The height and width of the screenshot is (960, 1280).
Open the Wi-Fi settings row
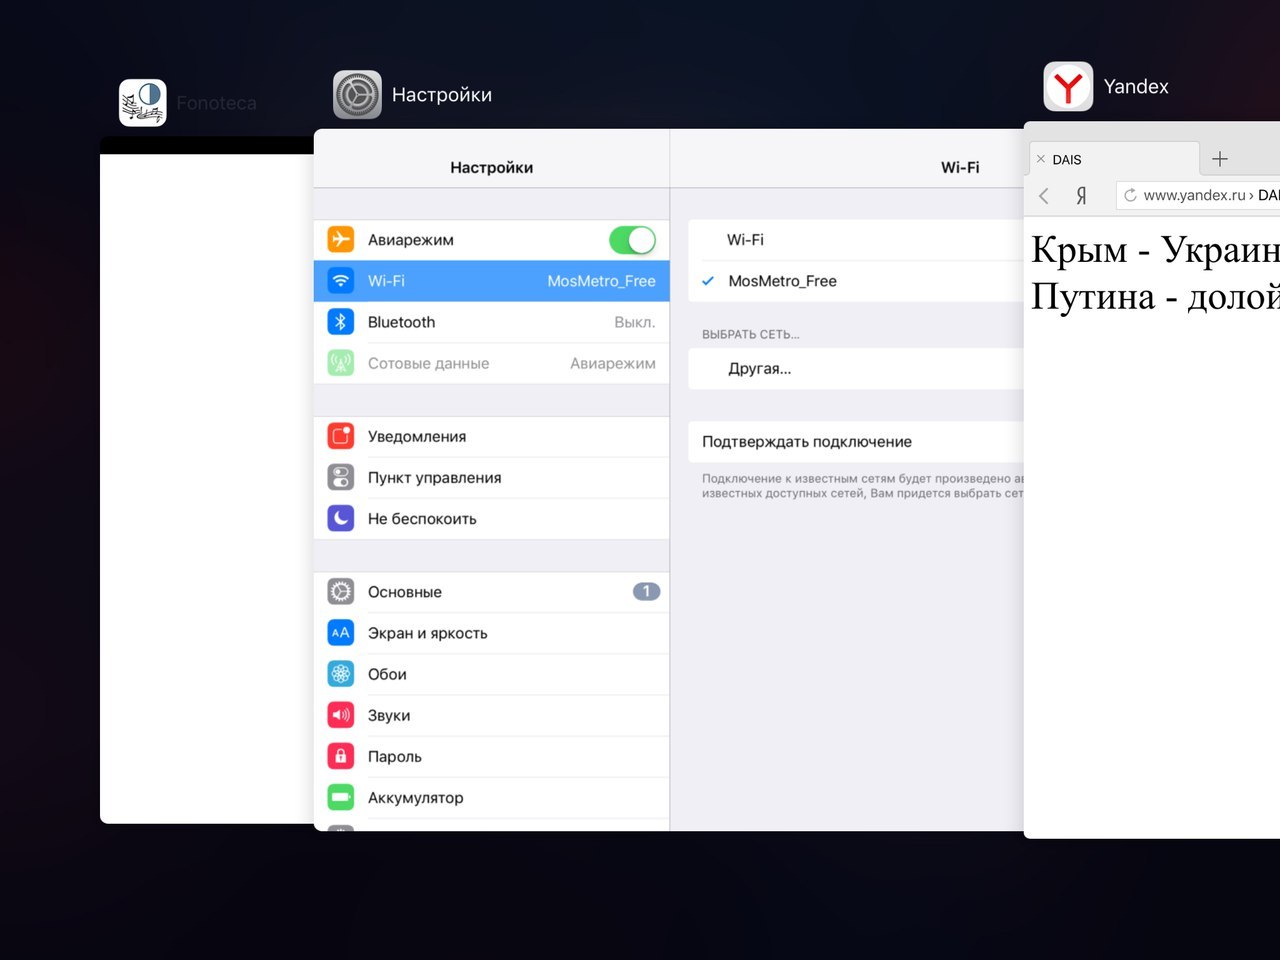pyautogui.click(x=491, y=282)
